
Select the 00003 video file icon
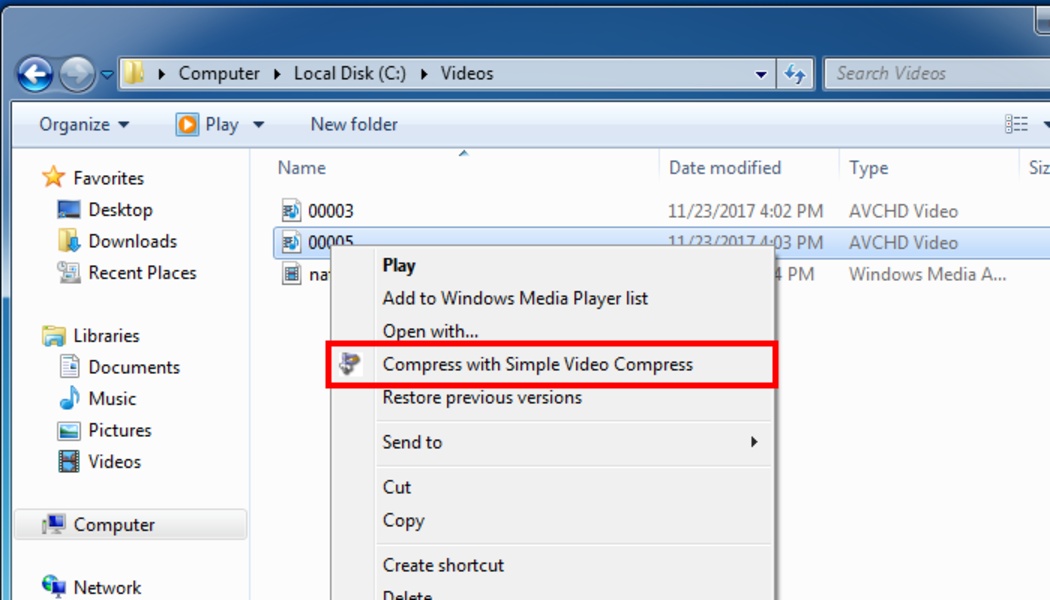[x=291, y=211]
